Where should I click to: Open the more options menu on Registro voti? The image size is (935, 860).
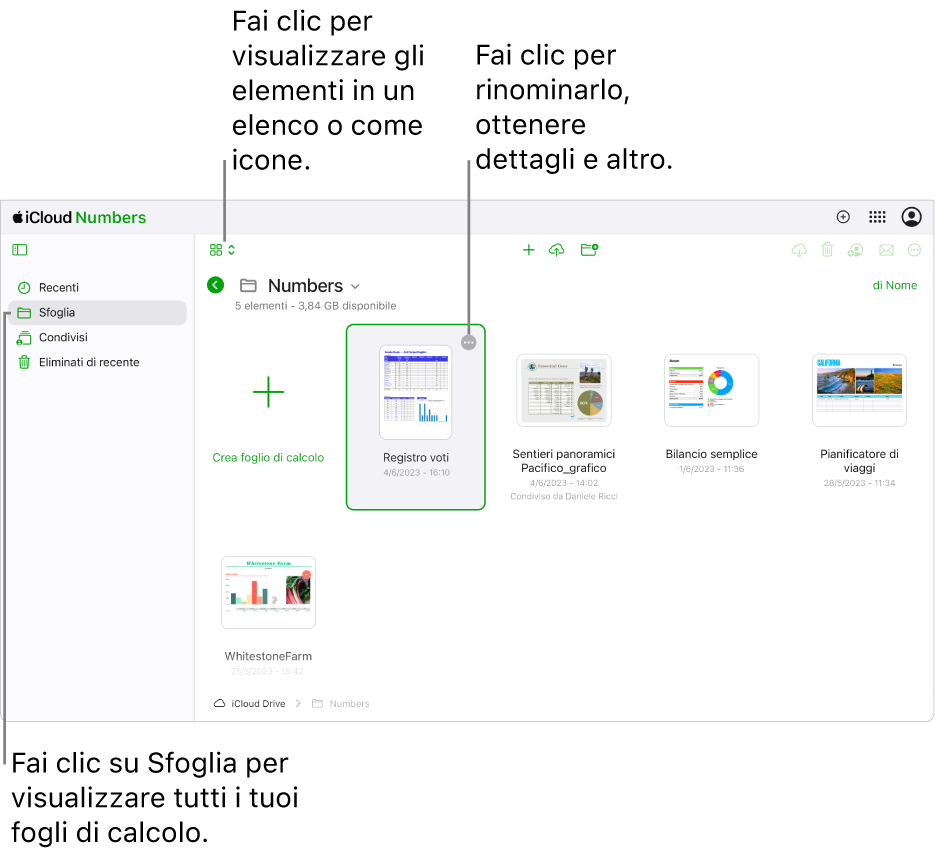point(468,341)
